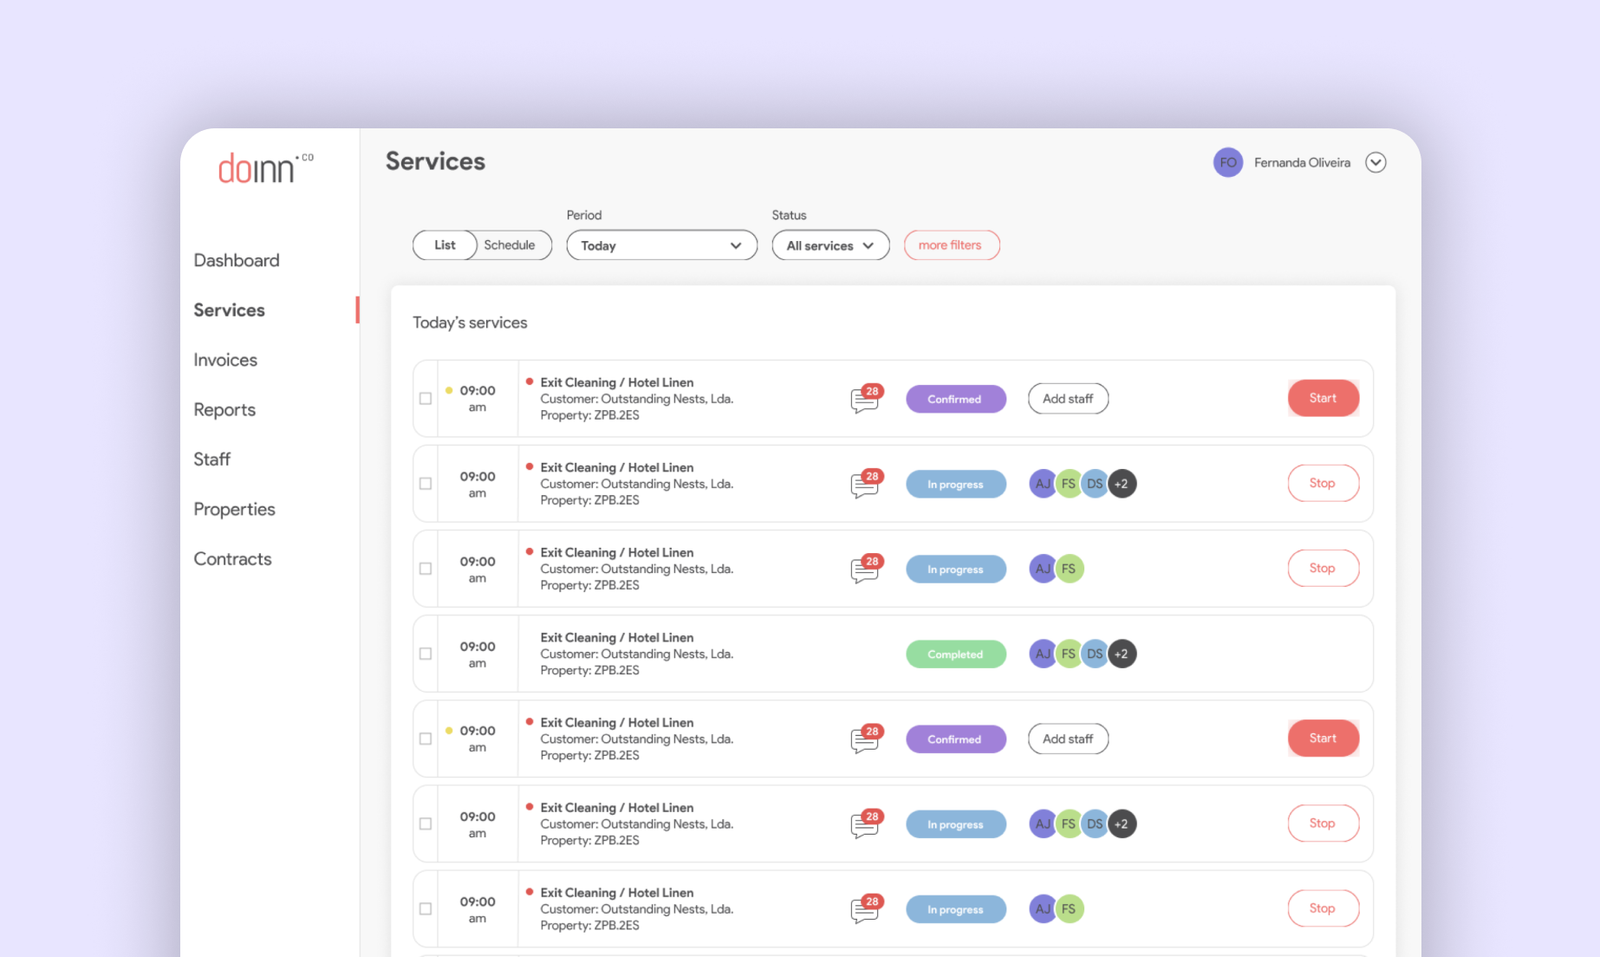Show +2 more staff in the topmost In progress row

tap(1122, 484)
